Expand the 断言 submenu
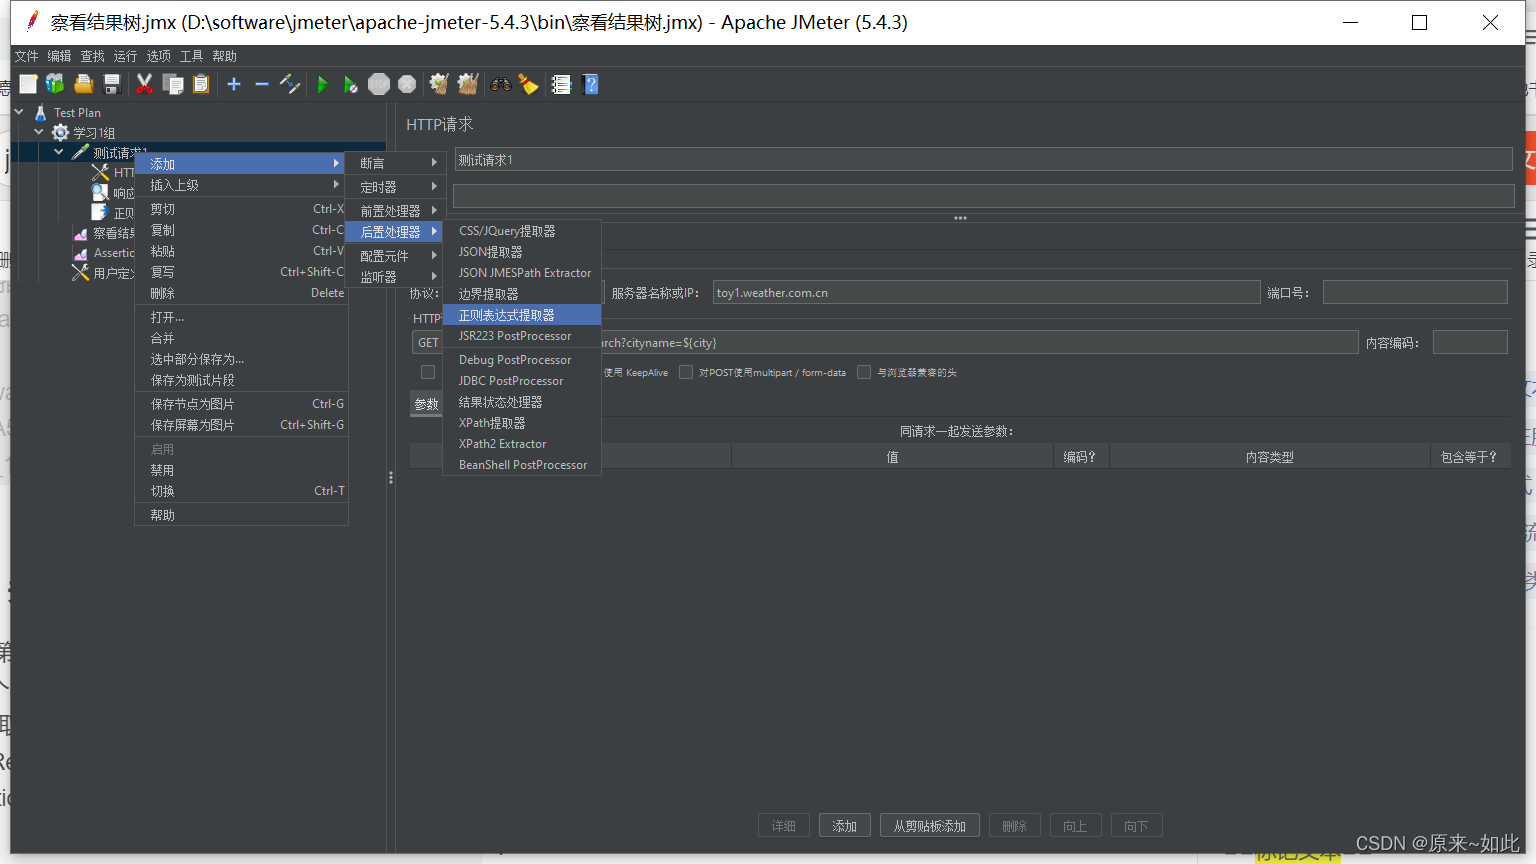Image resolution: width=1536 pixels, height=864 pixels. click(x=396, y=163)
